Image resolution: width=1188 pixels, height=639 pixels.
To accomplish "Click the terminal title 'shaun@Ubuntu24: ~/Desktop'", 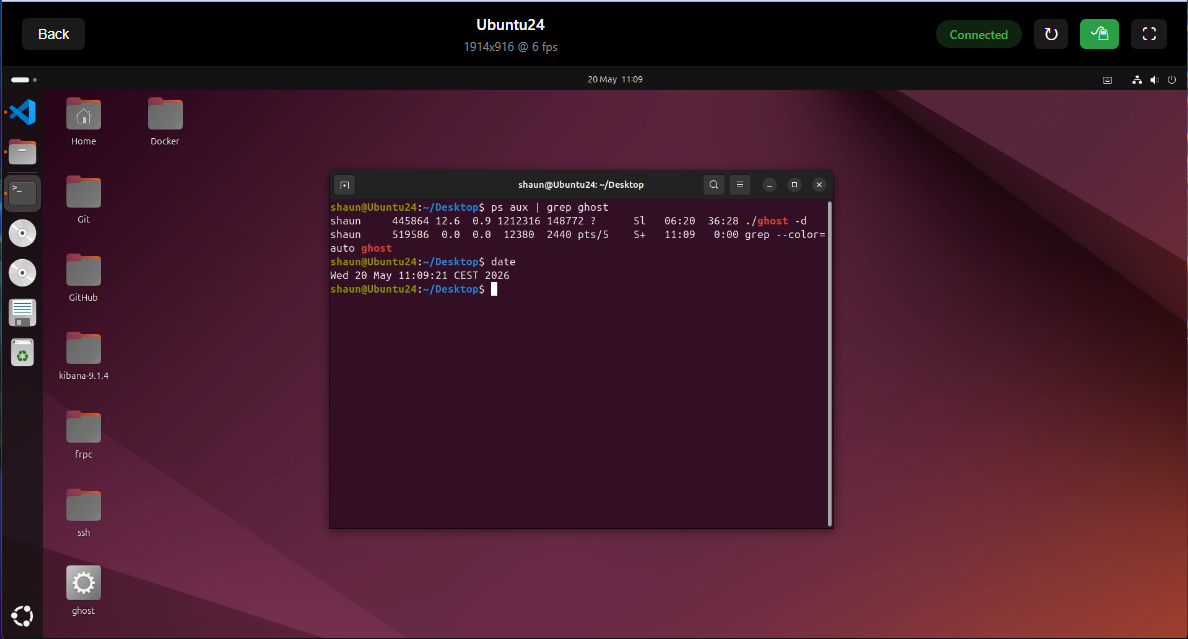I will (x=581, y=185).
